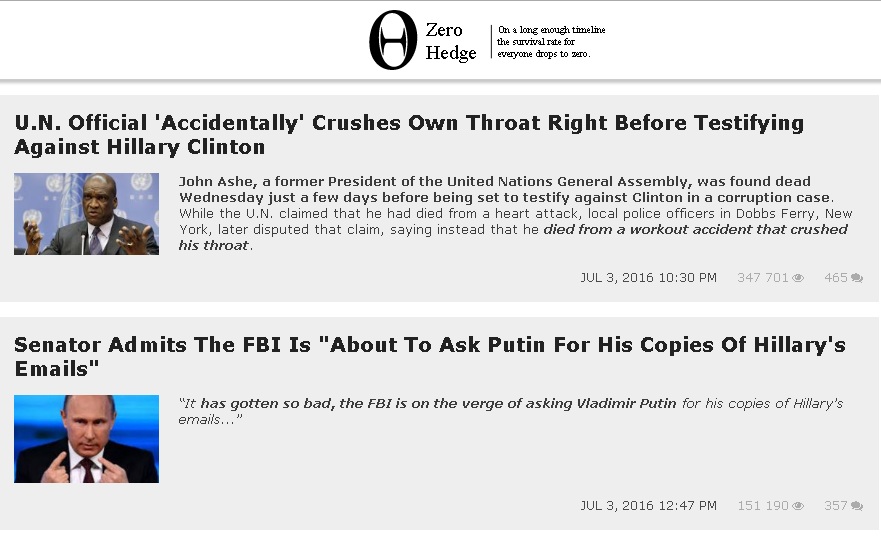The image size is (881, 541).
Task: Click the 151 190 view count
Action: pos(762,506)
